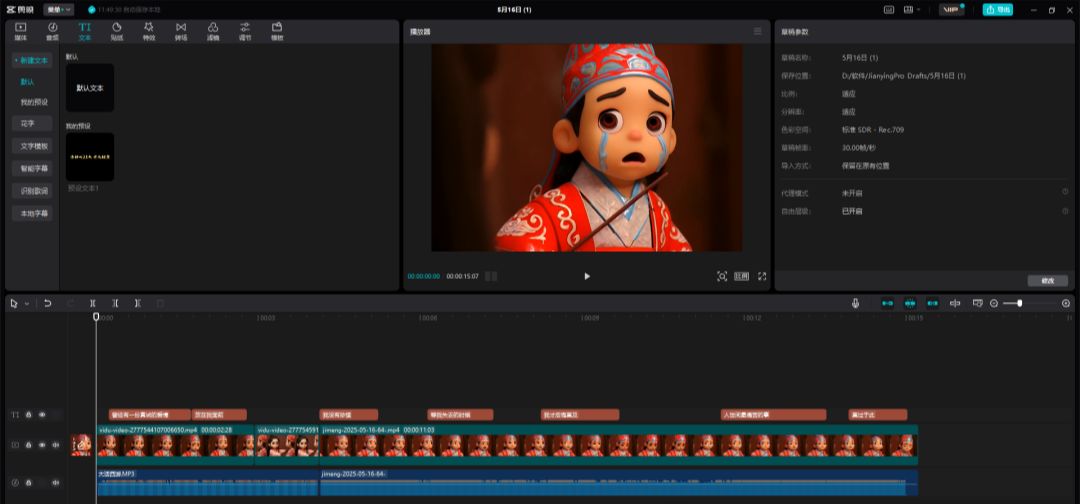Switch to the 转场 transitions tab
Image resolution: width=1080 pixels, height=504 pixels.
click(181, 31)
